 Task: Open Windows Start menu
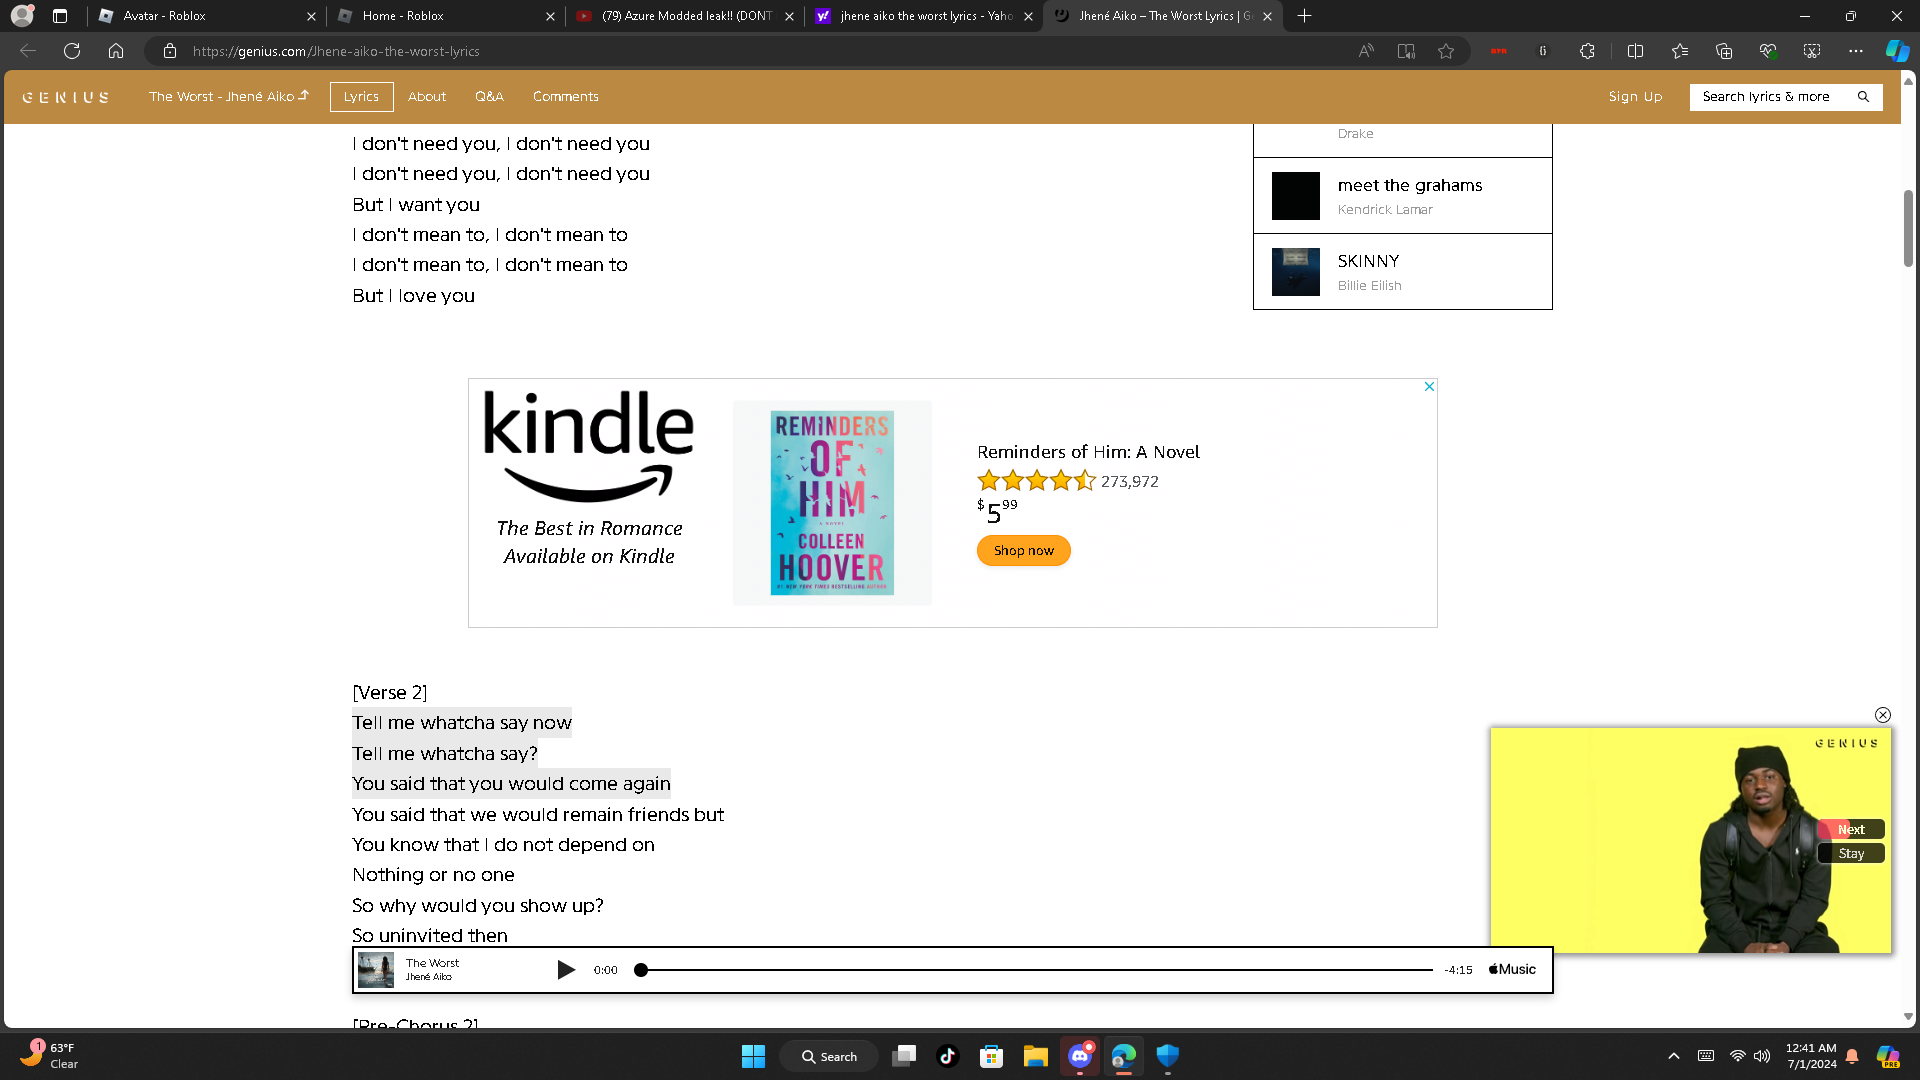753,1056
